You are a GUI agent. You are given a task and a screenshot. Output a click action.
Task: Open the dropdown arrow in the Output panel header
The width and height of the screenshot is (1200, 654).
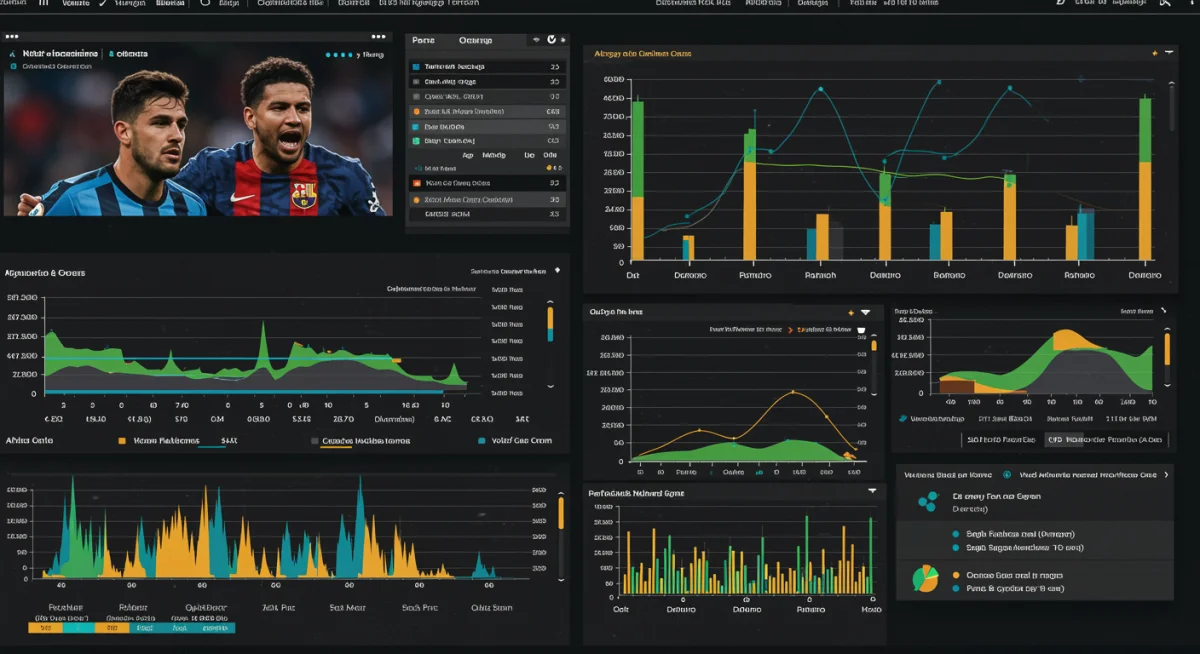(864, 312)
